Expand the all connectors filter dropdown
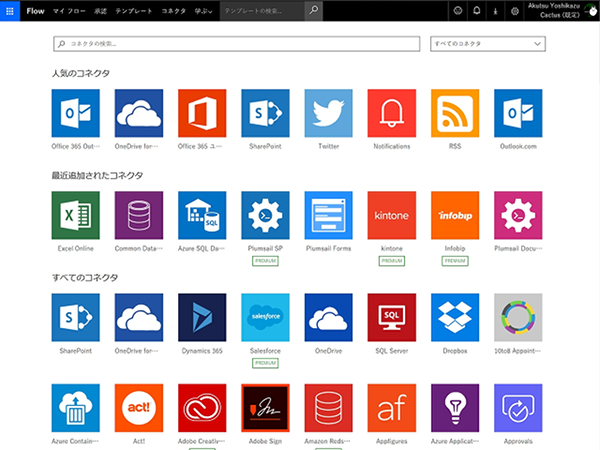Viewport: 600px width, 450px height. [488, 44]
